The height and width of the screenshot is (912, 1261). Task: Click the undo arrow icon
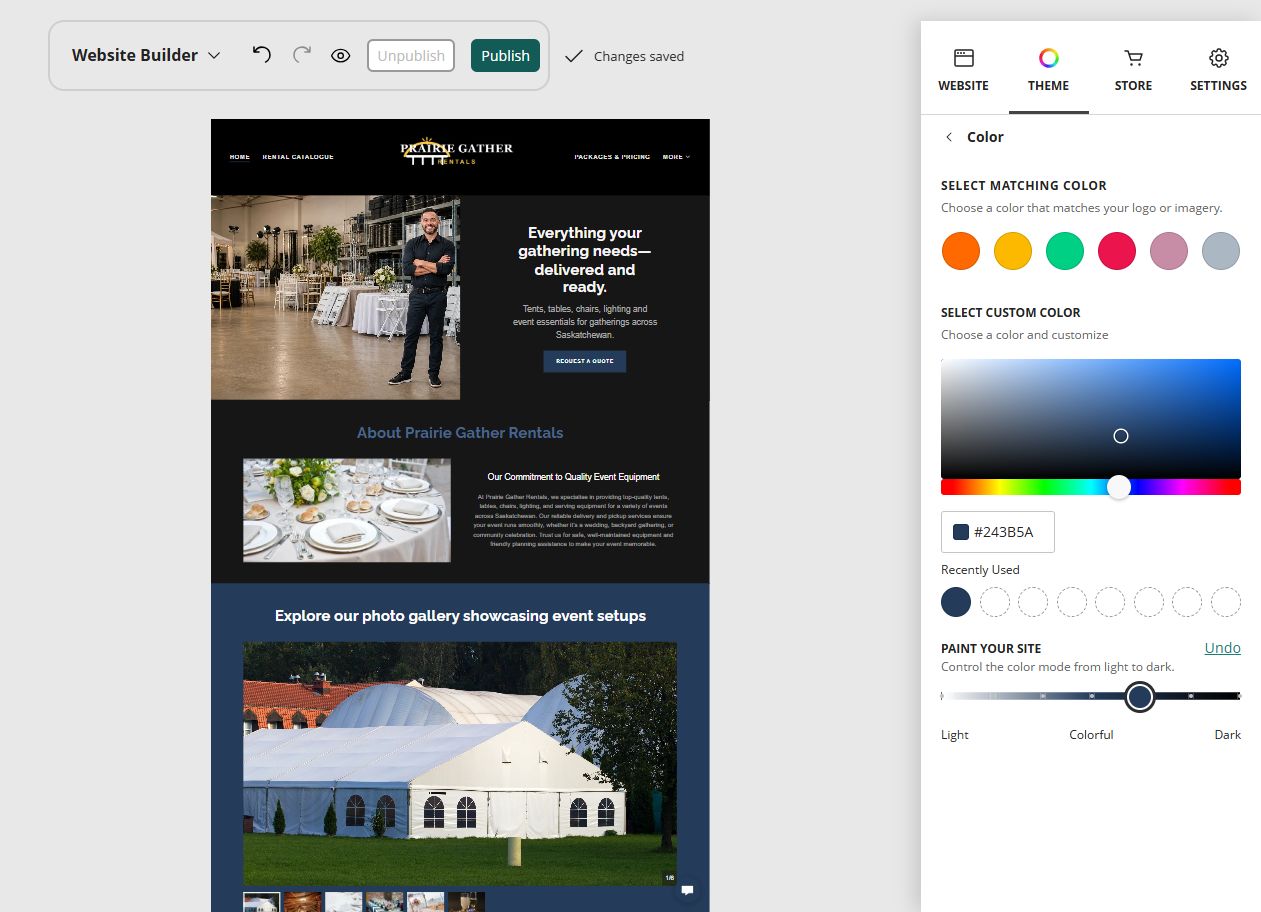[x=261, y=55]
